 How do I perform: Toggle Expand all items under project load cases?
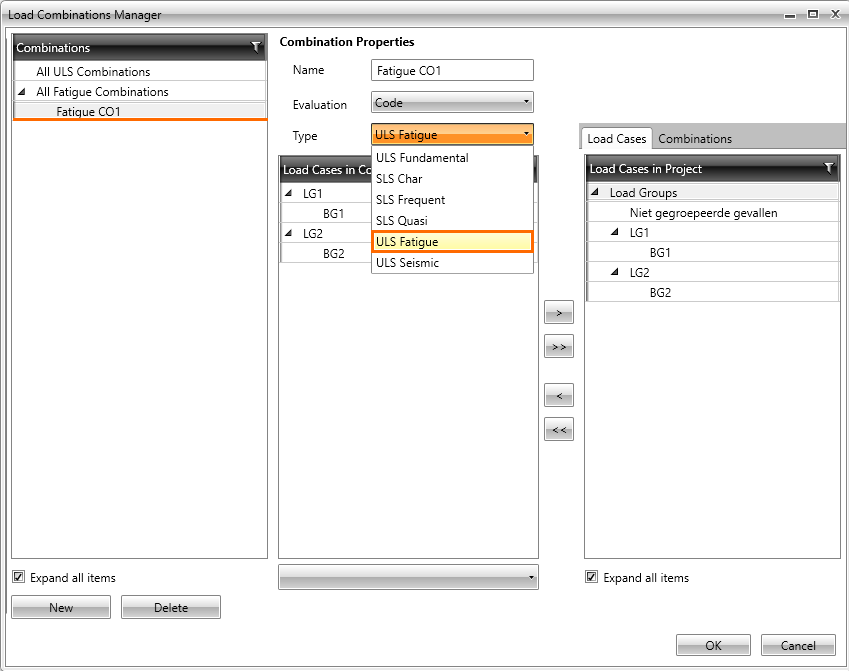[x=592, y=577]
